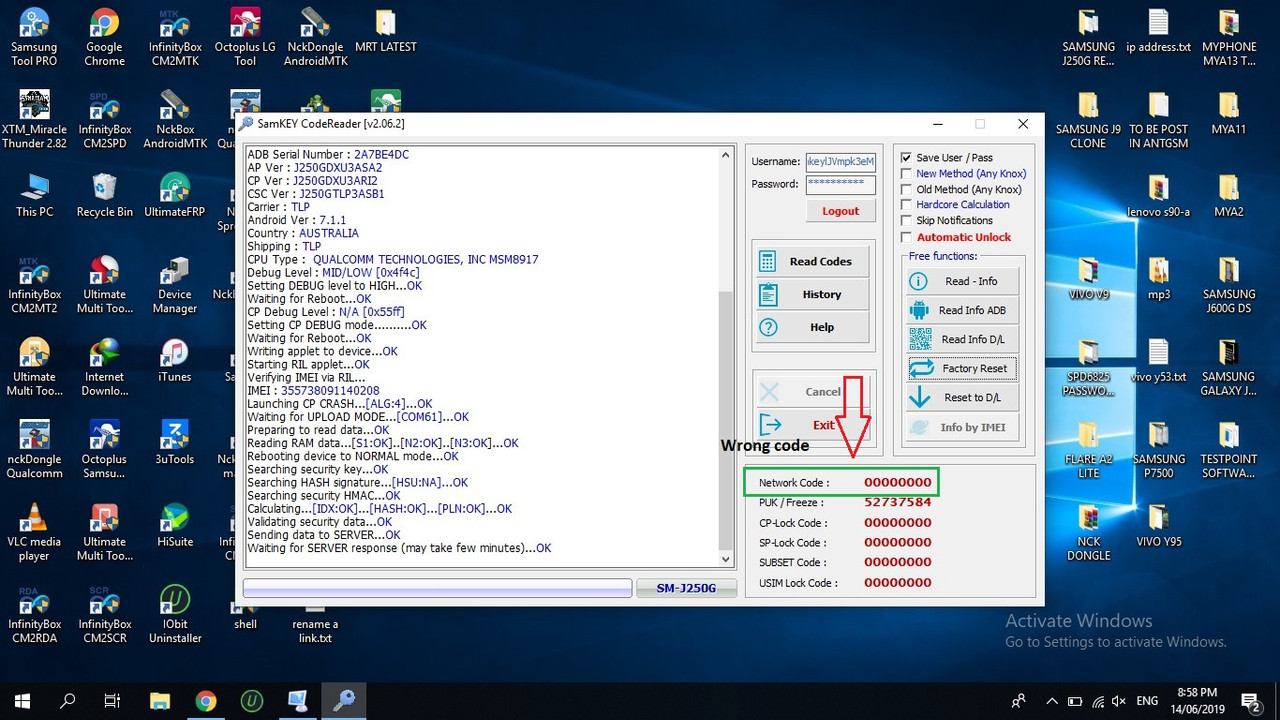
Task: Open VIVO V9 folder icon
Action: tap(1088, 279)
